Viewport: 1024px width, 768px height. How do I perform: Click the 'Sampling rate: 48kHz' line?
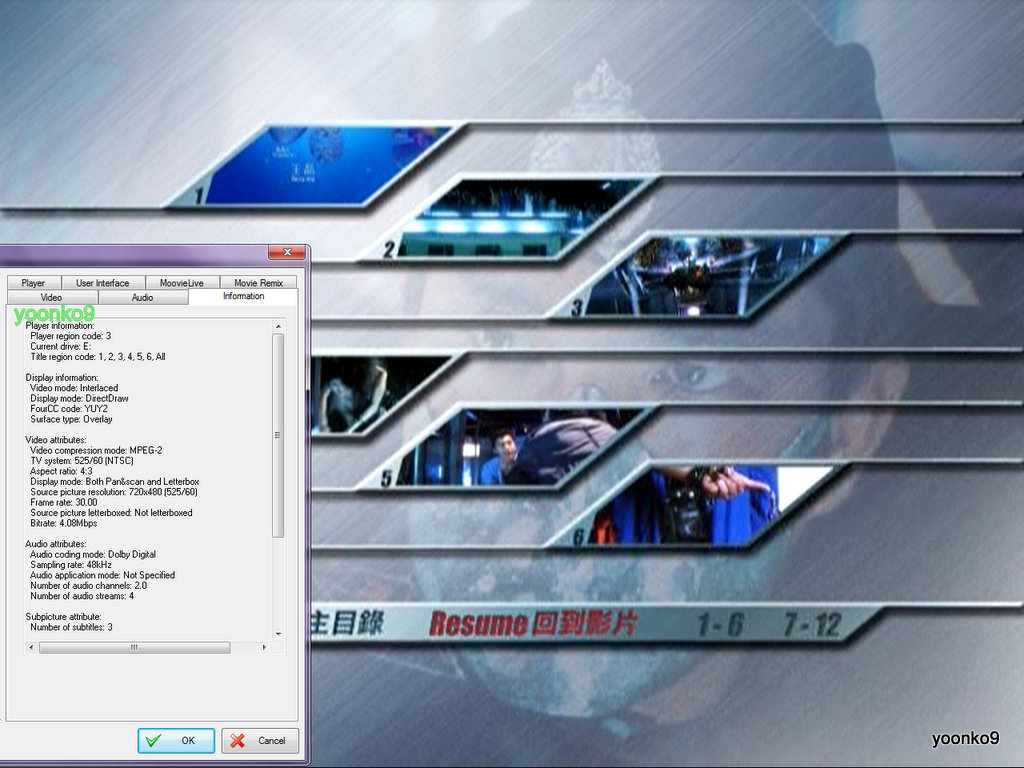[71, 565]
